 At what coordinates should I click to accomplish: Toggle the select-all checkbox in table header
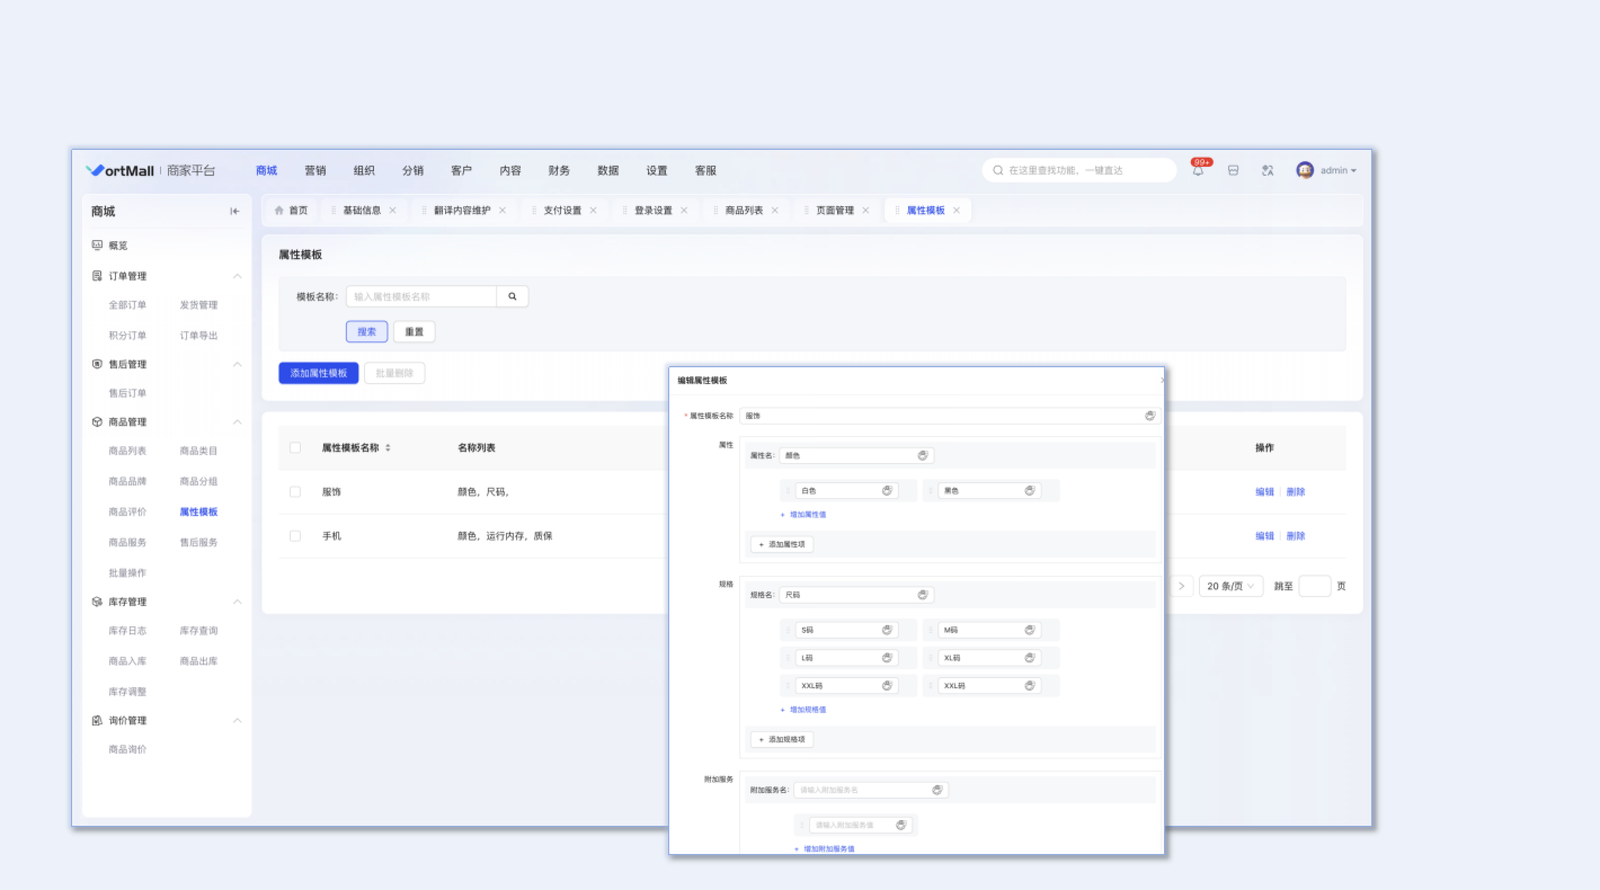point(295,448)
